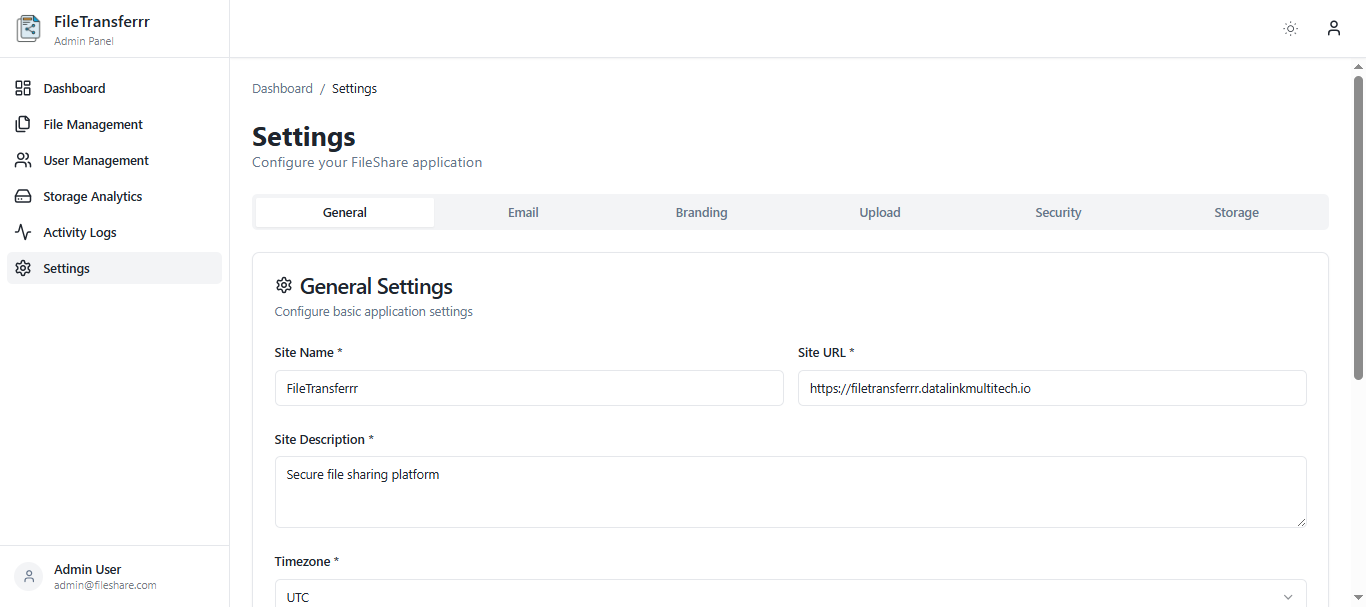Select the Dashboard grid icon in sidebar
1366x607 pixels.
[23, 88]
